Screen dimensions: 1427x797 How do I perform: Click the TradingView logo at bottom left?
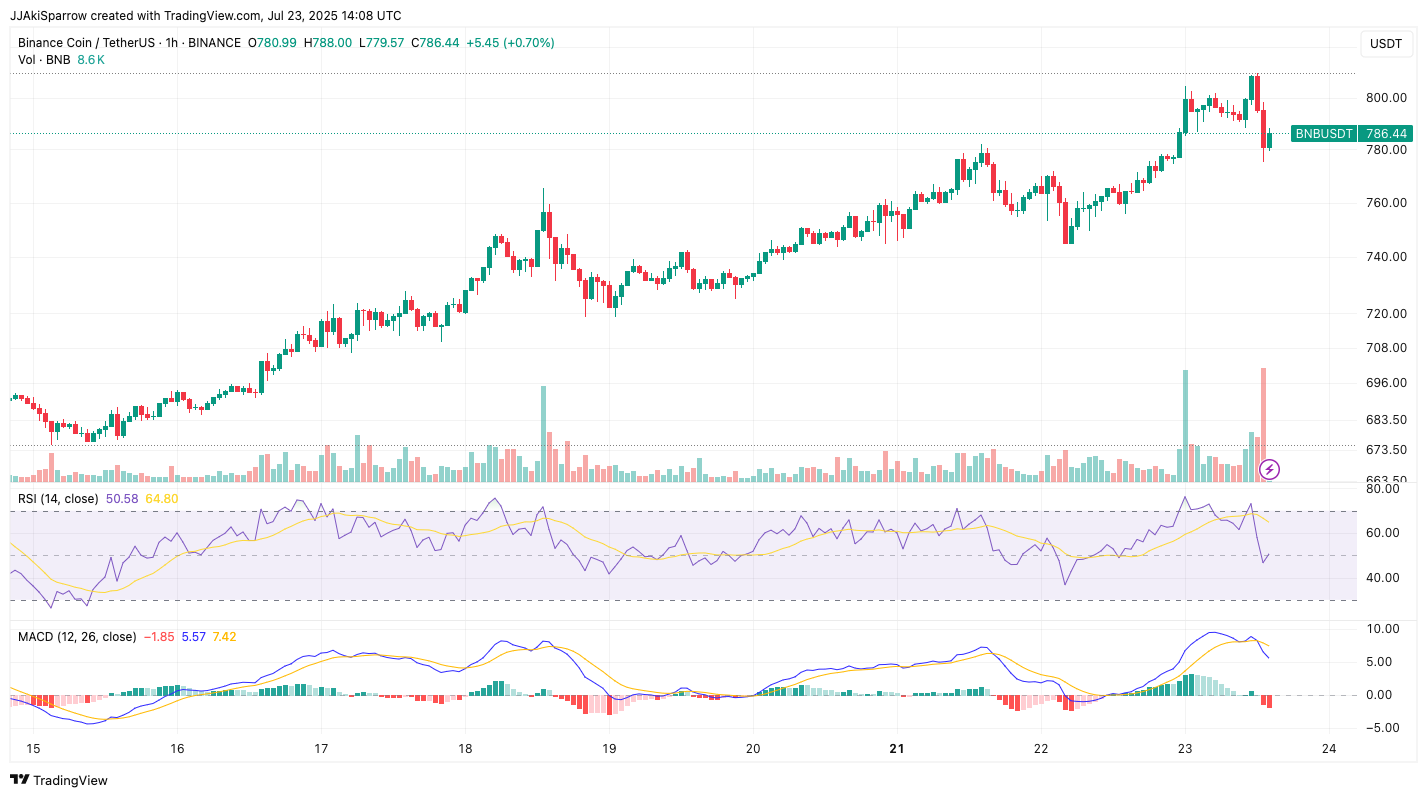[59, 780]
